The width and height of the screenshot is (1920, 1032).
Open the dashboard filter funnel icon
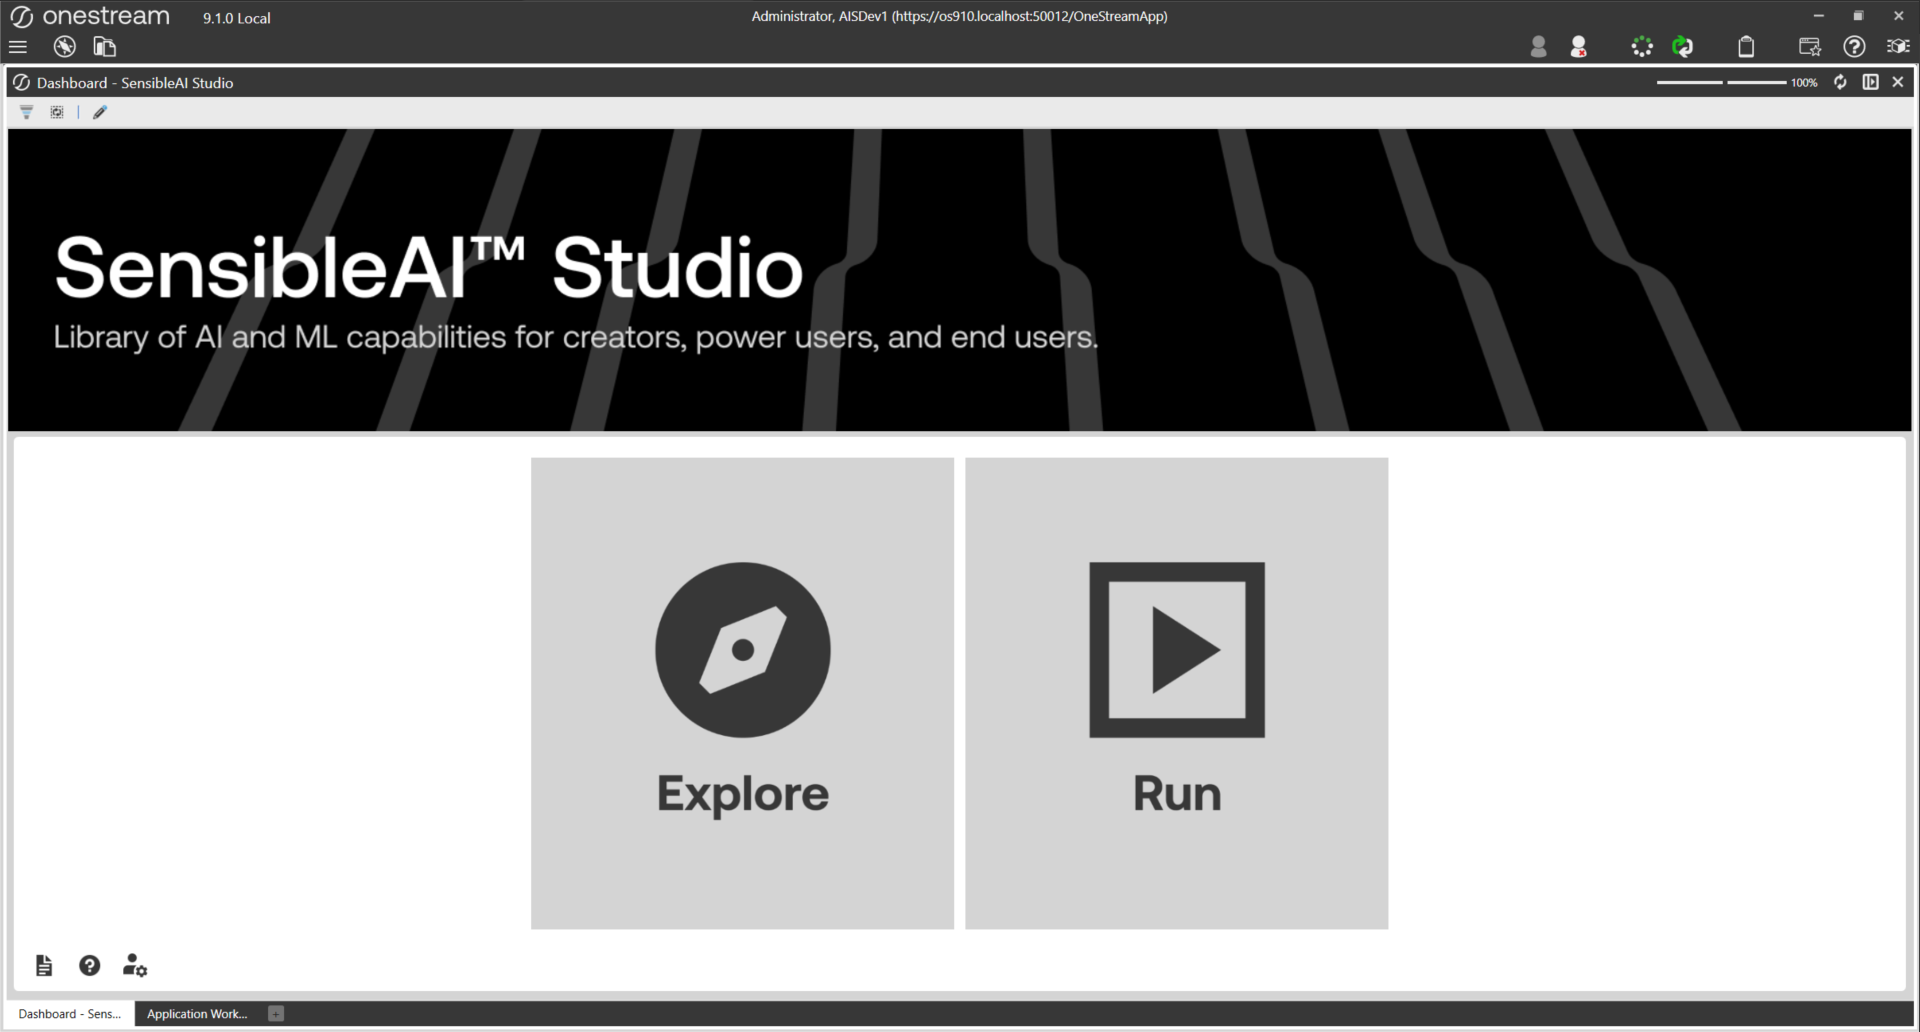[x=27, y=112]
